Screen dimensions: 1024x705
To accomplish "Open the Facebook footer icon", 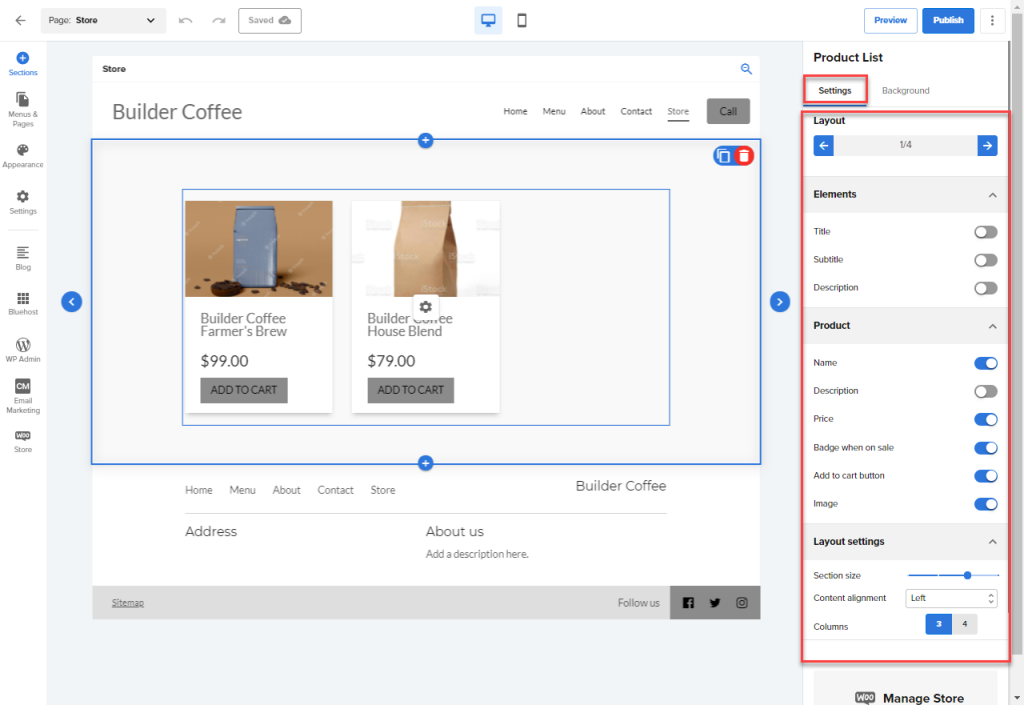I will point(688,603).
